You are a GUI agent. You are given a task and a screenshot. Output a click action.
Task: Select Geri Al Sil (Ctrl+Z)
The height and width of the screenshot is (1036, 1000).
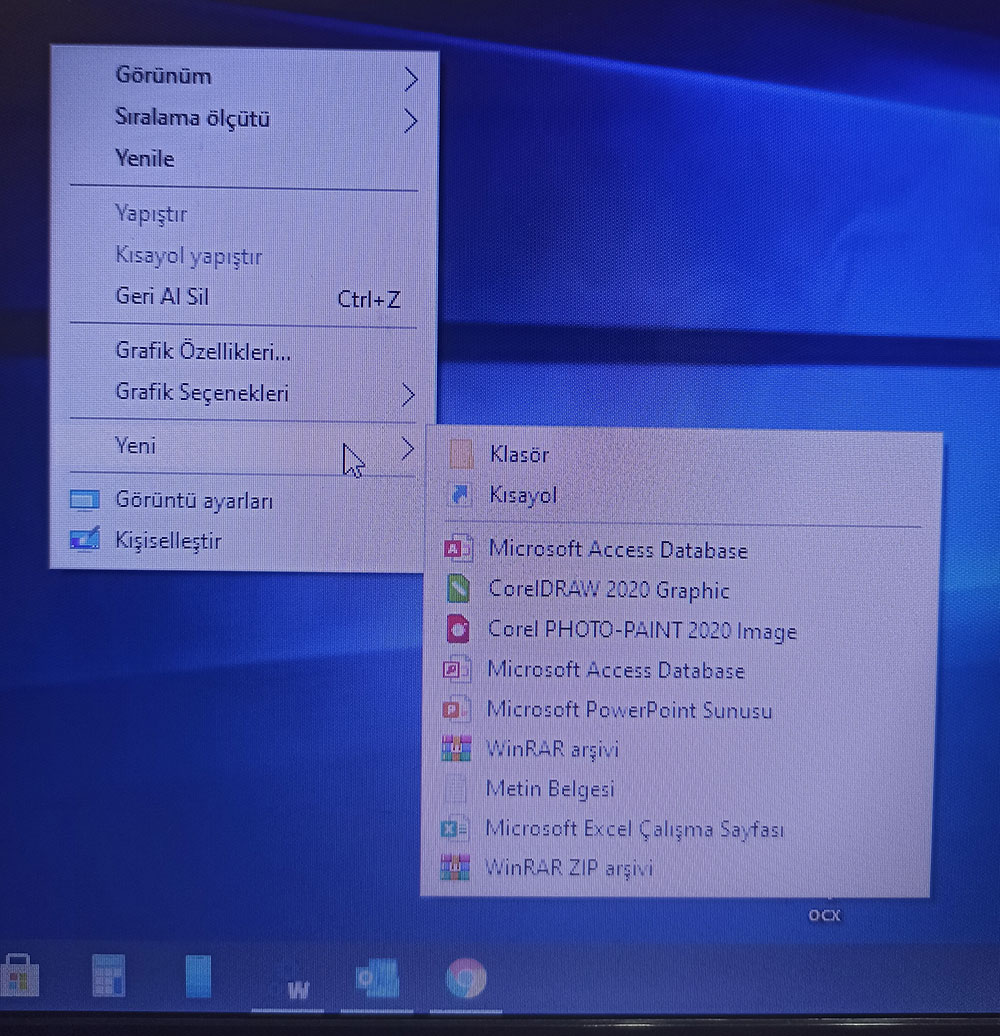(244, 297)
